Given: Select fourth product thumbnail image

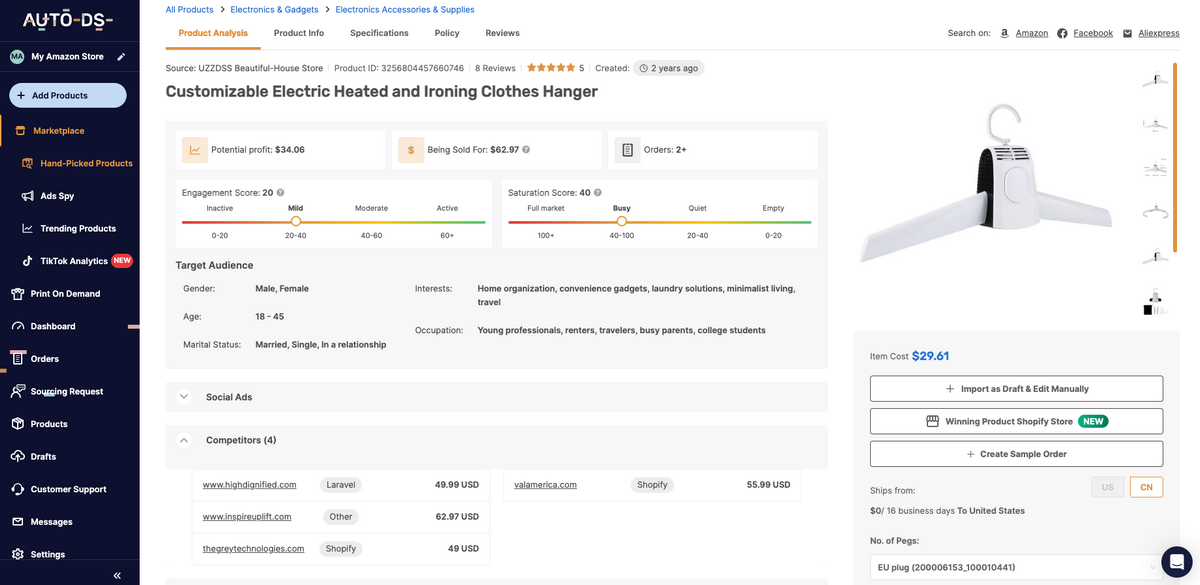Looking at the screenshot, I should (x=1156, y=212).
